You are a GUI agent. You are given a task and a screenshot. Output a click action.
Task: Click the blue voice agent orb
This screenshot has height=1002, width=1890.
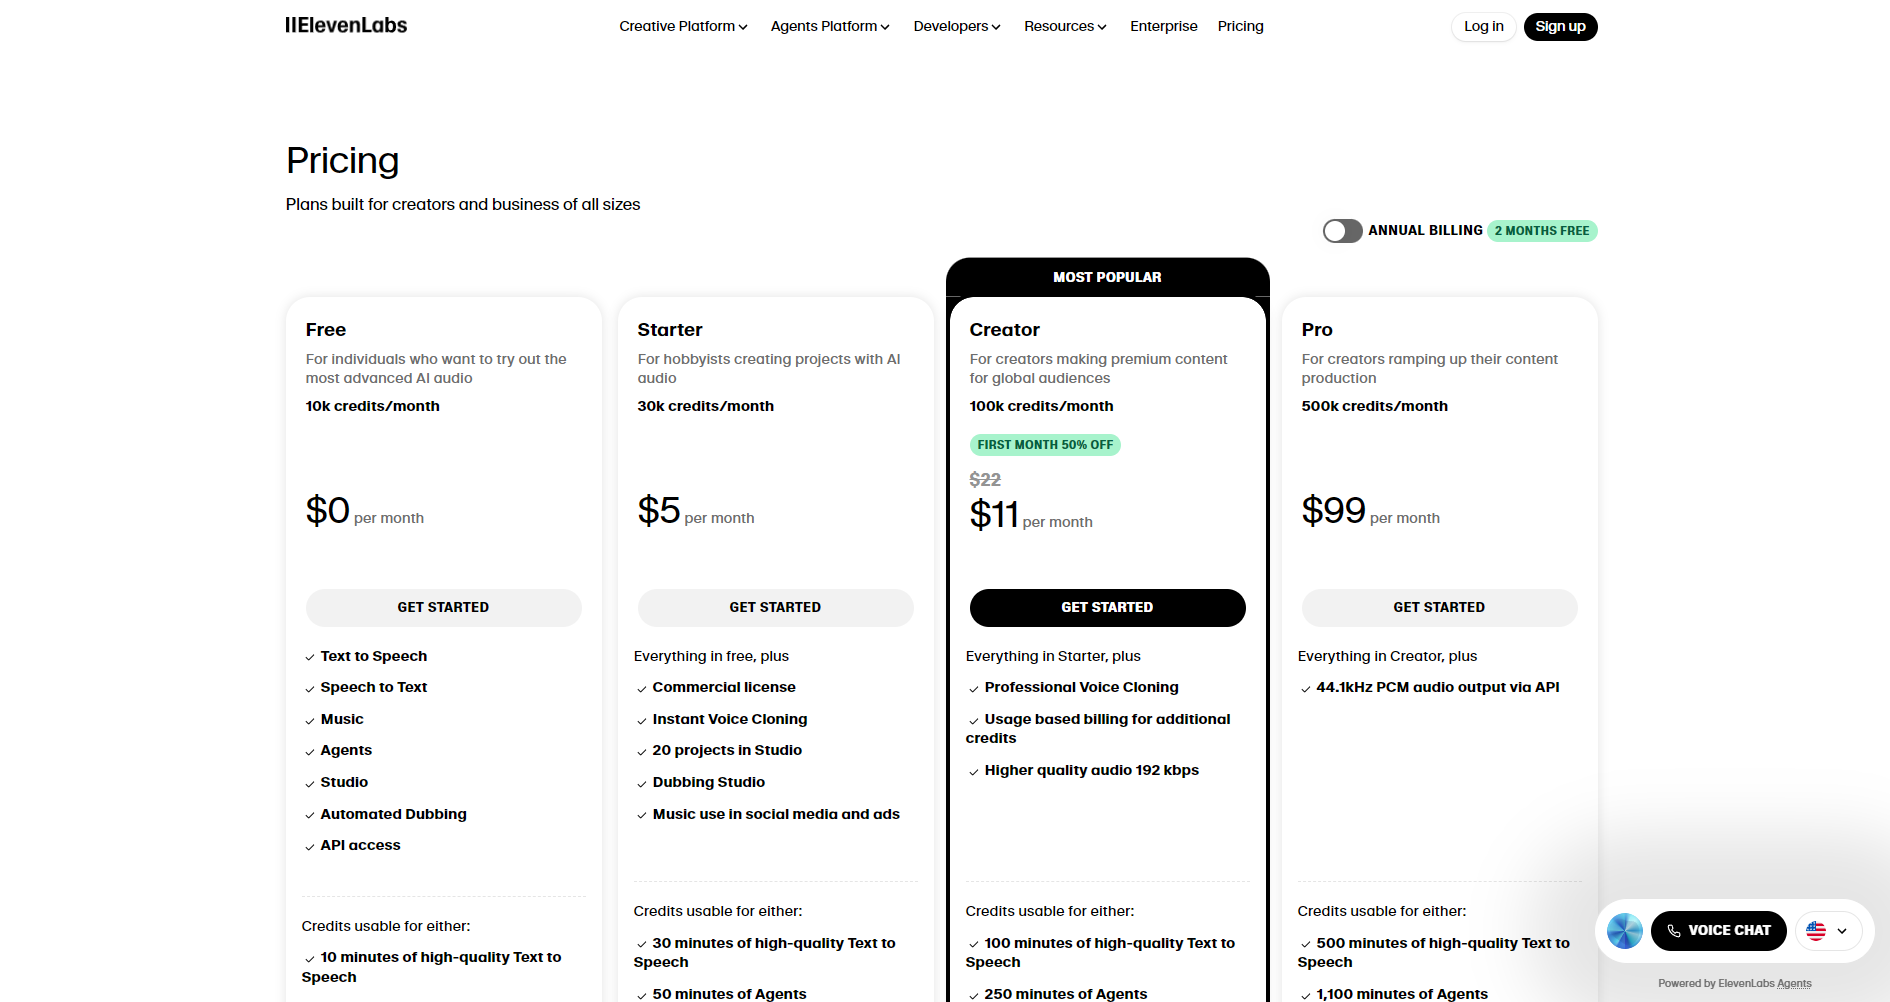click(x=1624, y=931)
